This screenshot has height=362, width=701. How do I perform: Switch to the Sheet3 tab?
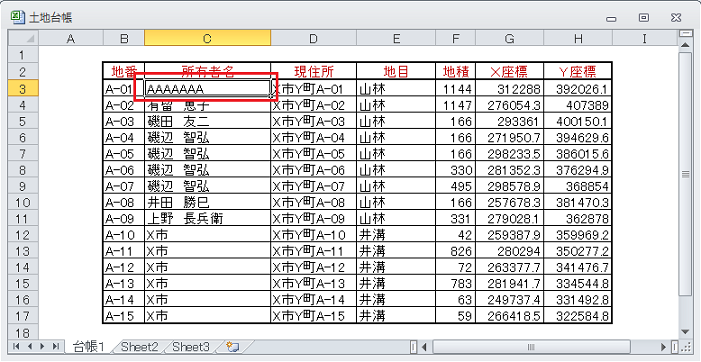pyautogui.click(x=191, y=346)
